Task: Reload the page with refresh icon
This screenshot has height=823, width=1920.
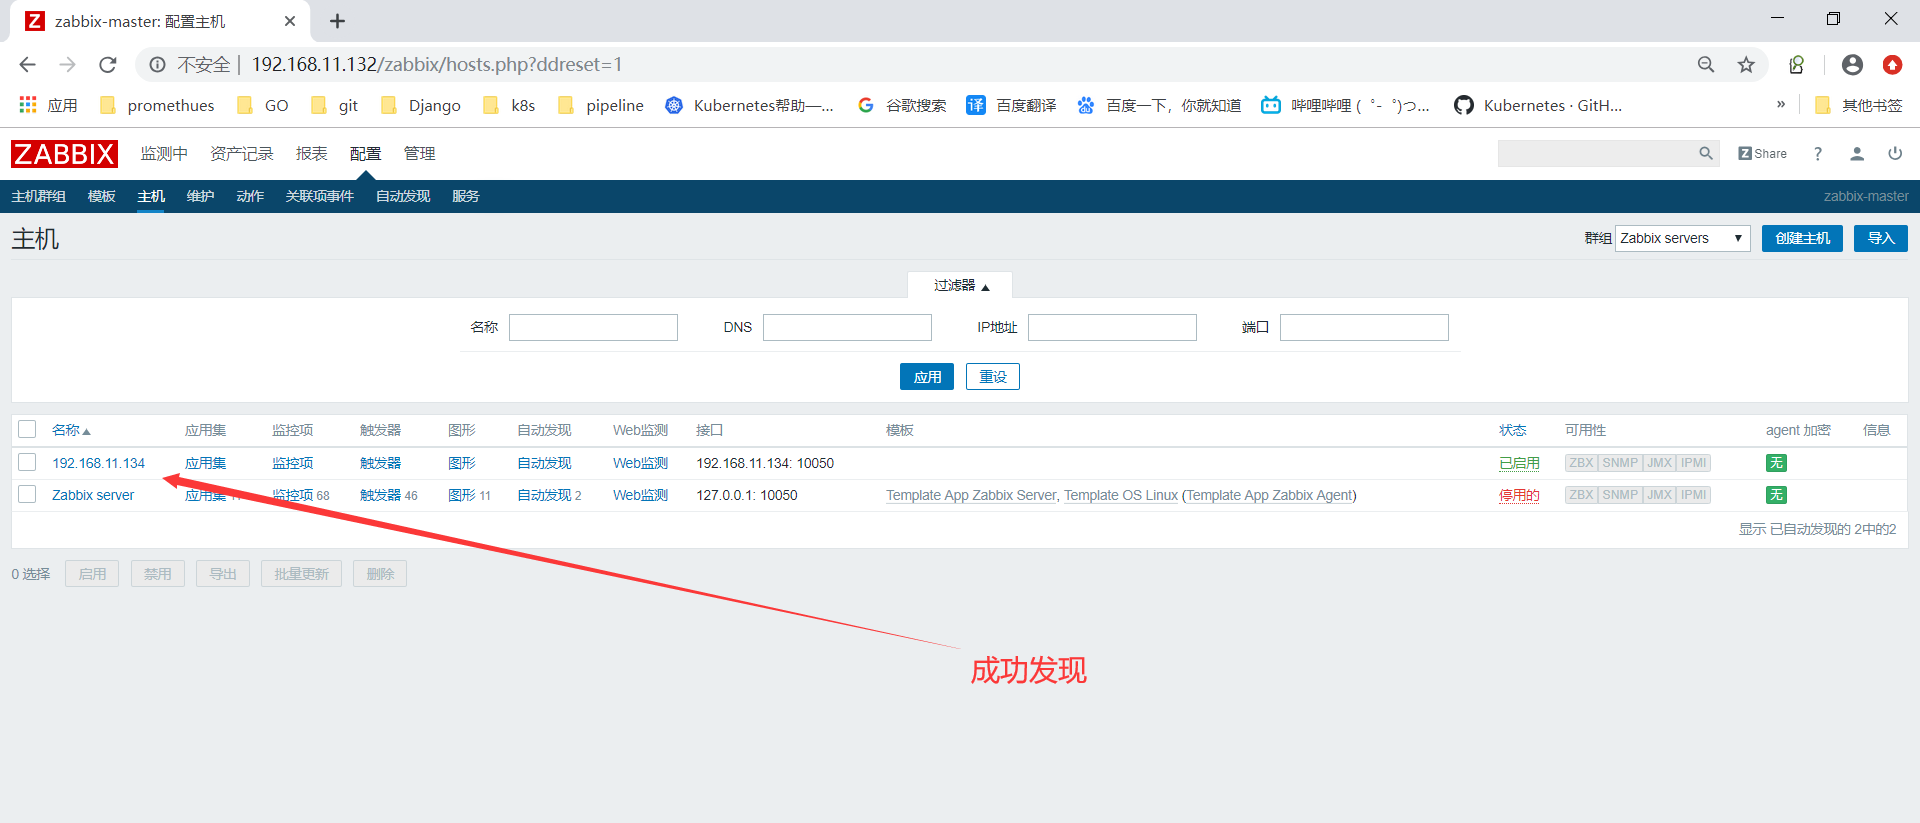Action: pos(108,64)
